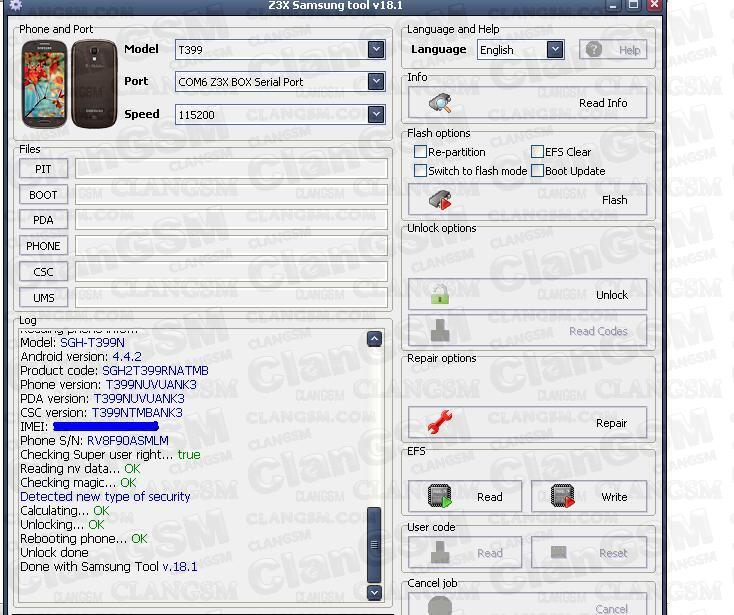
Task: Click the Repair button label
Action: coord(611,423)
